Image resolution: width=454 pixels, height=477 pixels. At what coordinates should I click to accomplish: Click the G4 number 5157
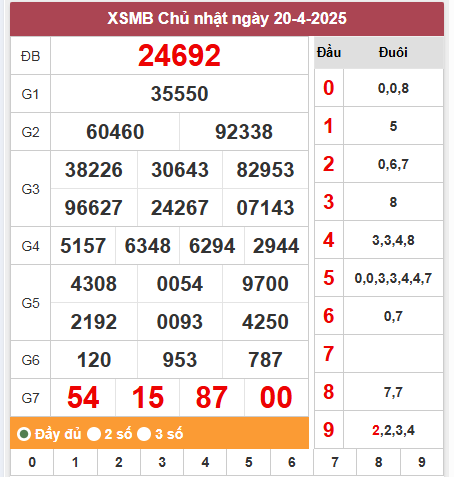click(83, 246)
